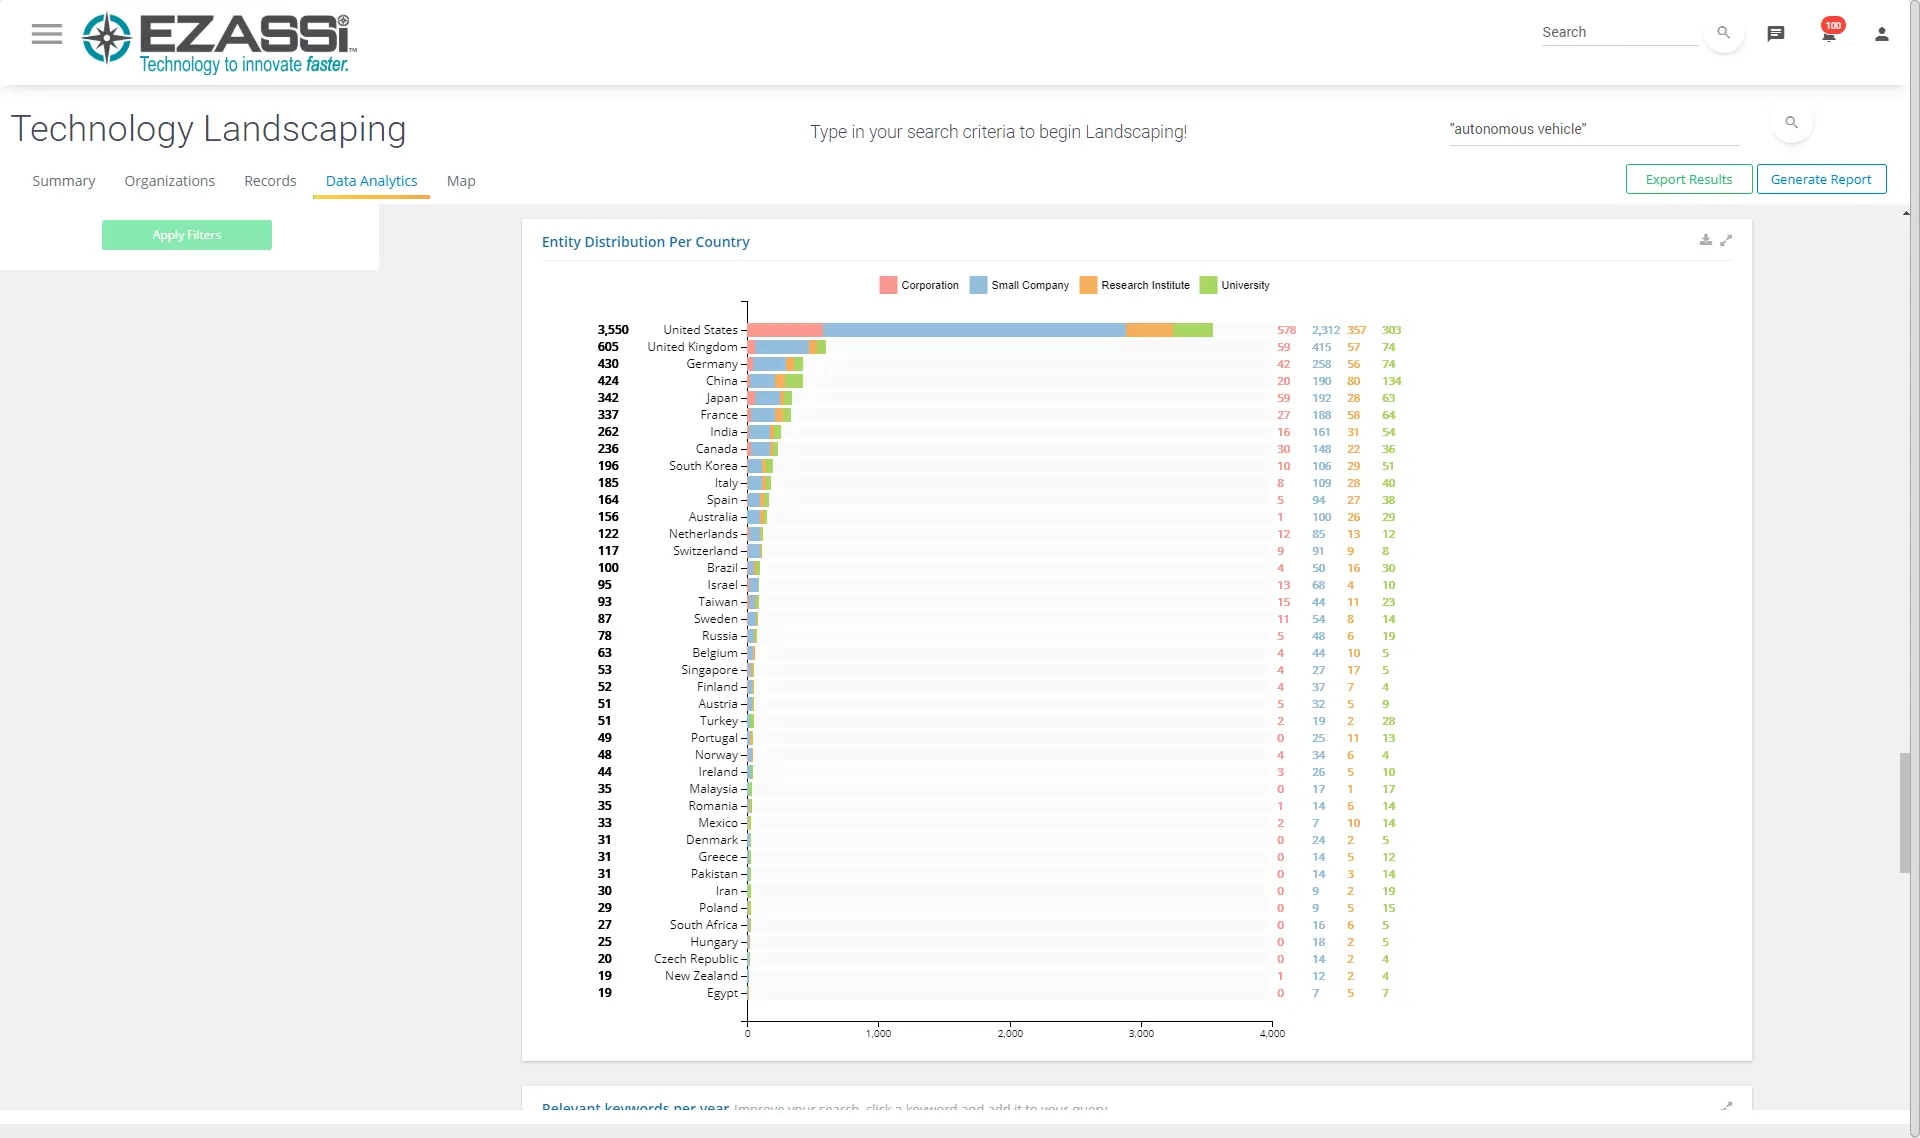Toggle Corporation legend swatch
Image resolution: width=1920 pixels, height=1138 pixels.
888,285
